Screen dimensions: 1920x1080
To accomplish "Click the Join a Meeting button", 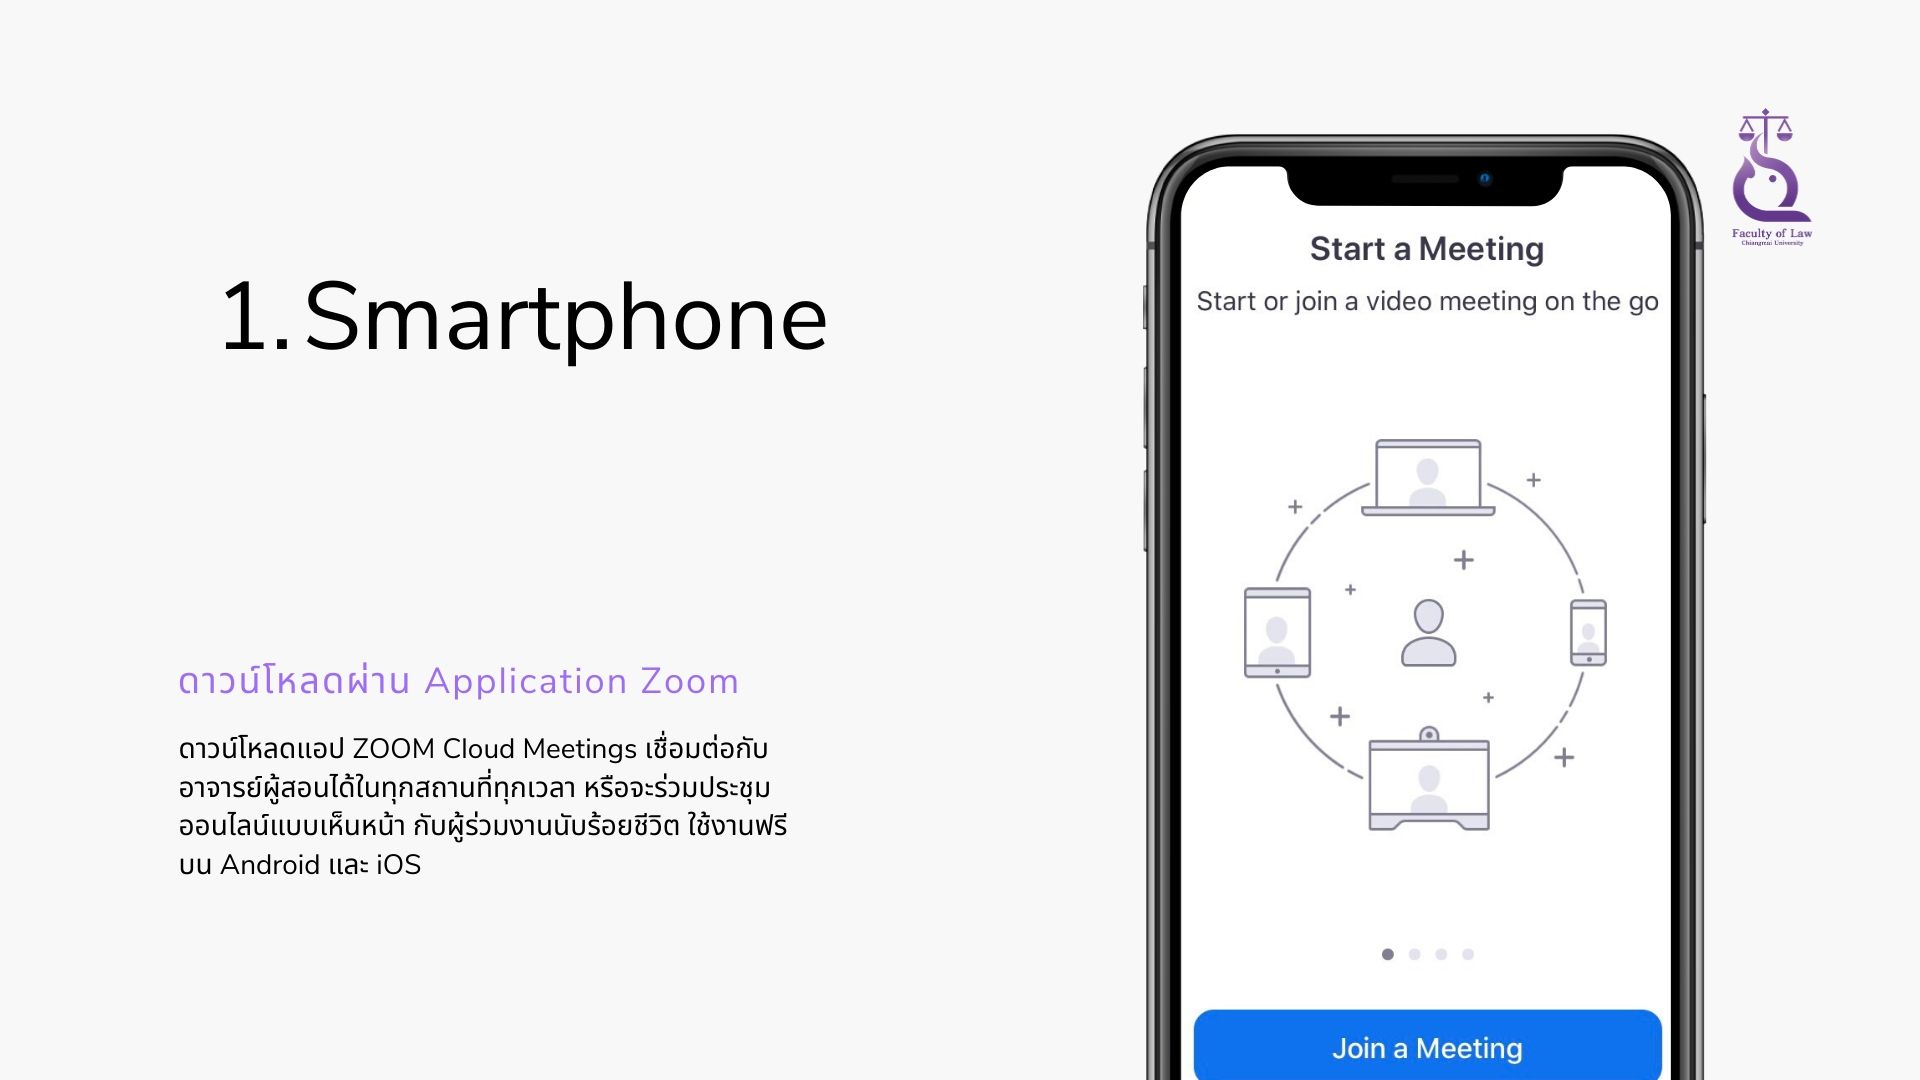I will (x=1428, y=1047).
